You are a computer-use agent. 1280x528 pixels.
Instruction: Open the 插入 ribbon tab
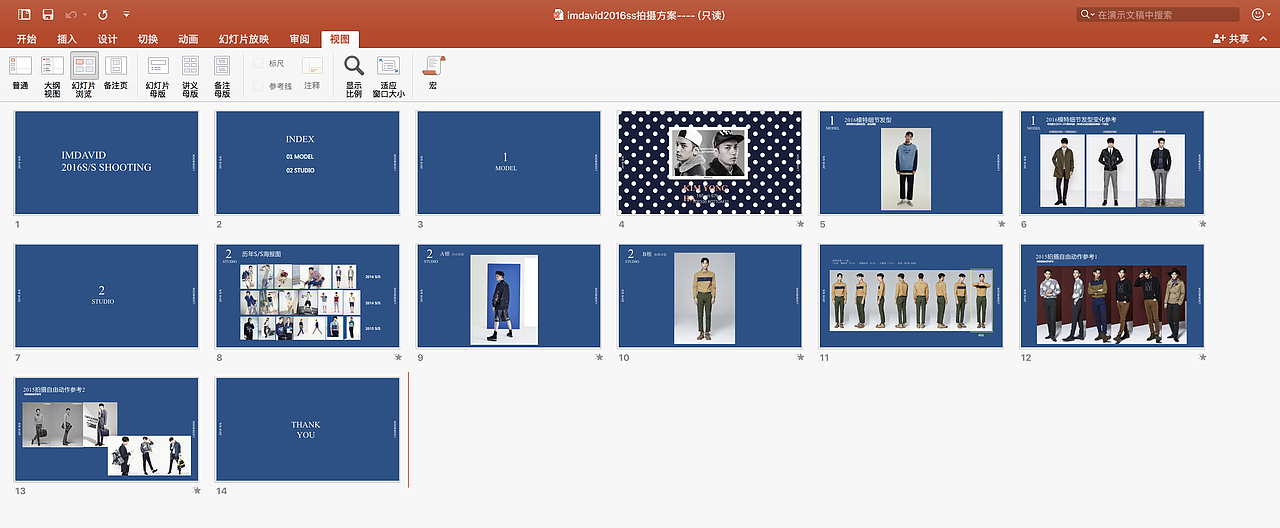pyautogui.click(x=67, y=39)
